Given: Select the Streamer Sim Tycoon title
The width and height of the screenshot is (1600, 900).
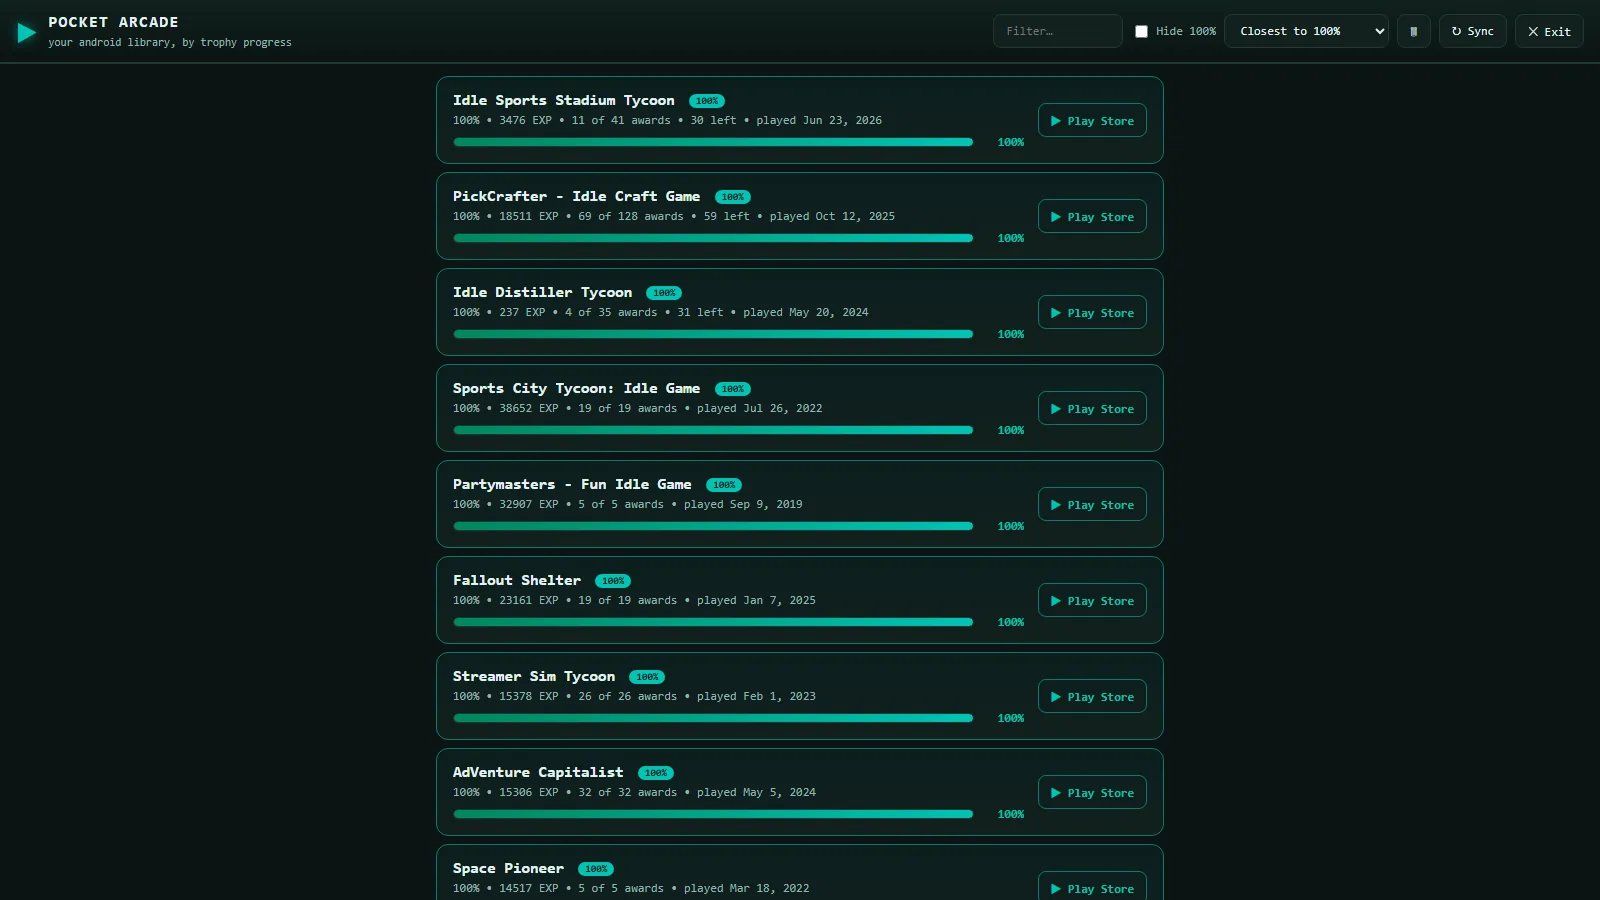Looking at the screenshot, I should click(534, 676).
